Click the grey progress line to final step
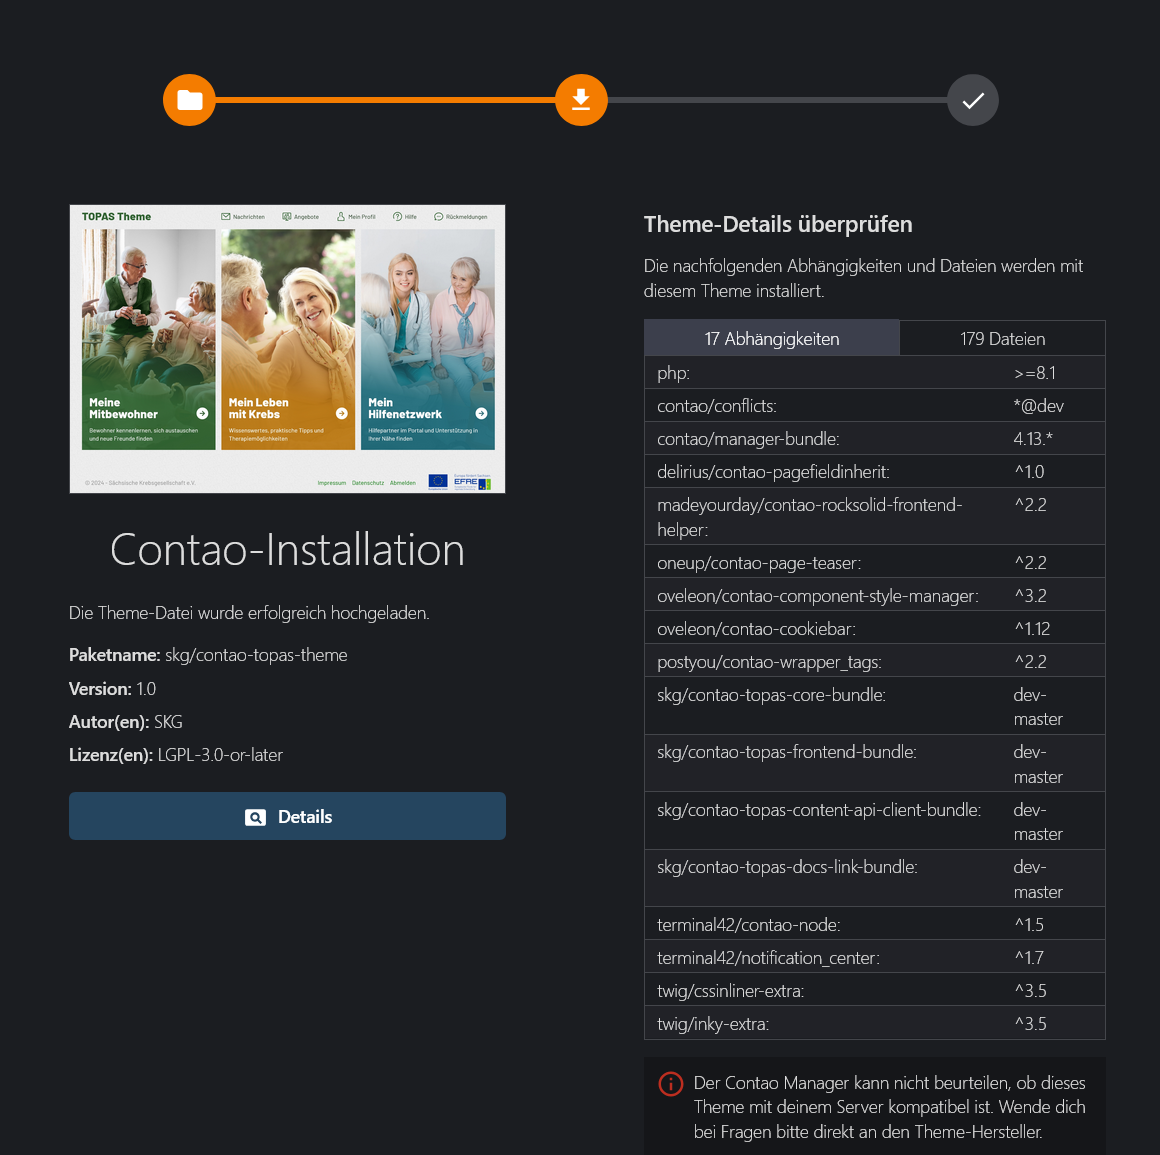Screen dimensions: 1160x1155 click(x=778, y=100)
